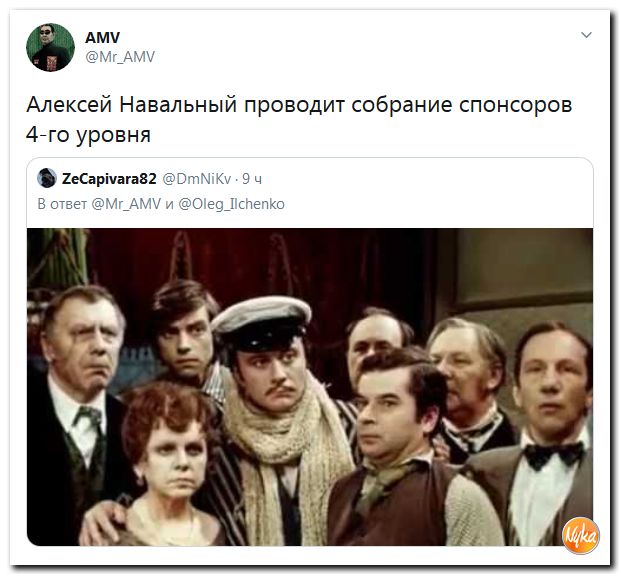
Task: Open quoted tweet via 'В ответ' text
Action: (62, 204)
